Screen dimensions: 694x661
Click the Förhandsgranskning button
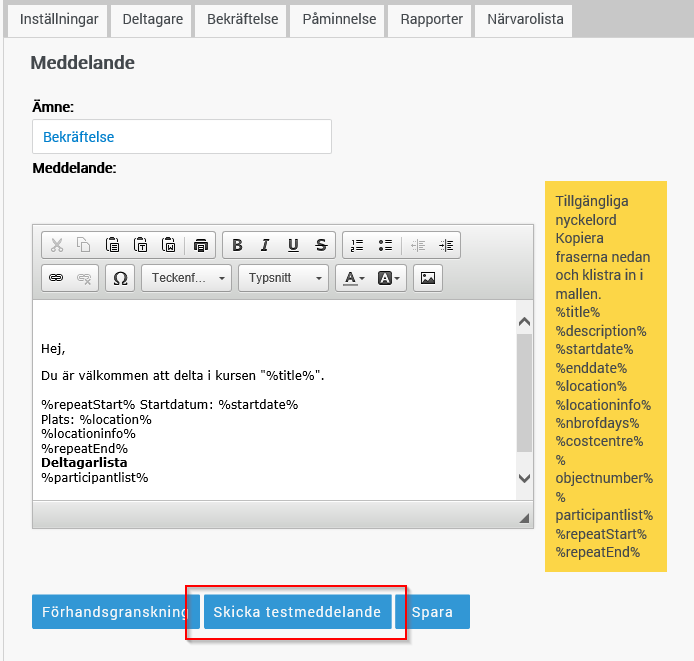coord(116,611)
